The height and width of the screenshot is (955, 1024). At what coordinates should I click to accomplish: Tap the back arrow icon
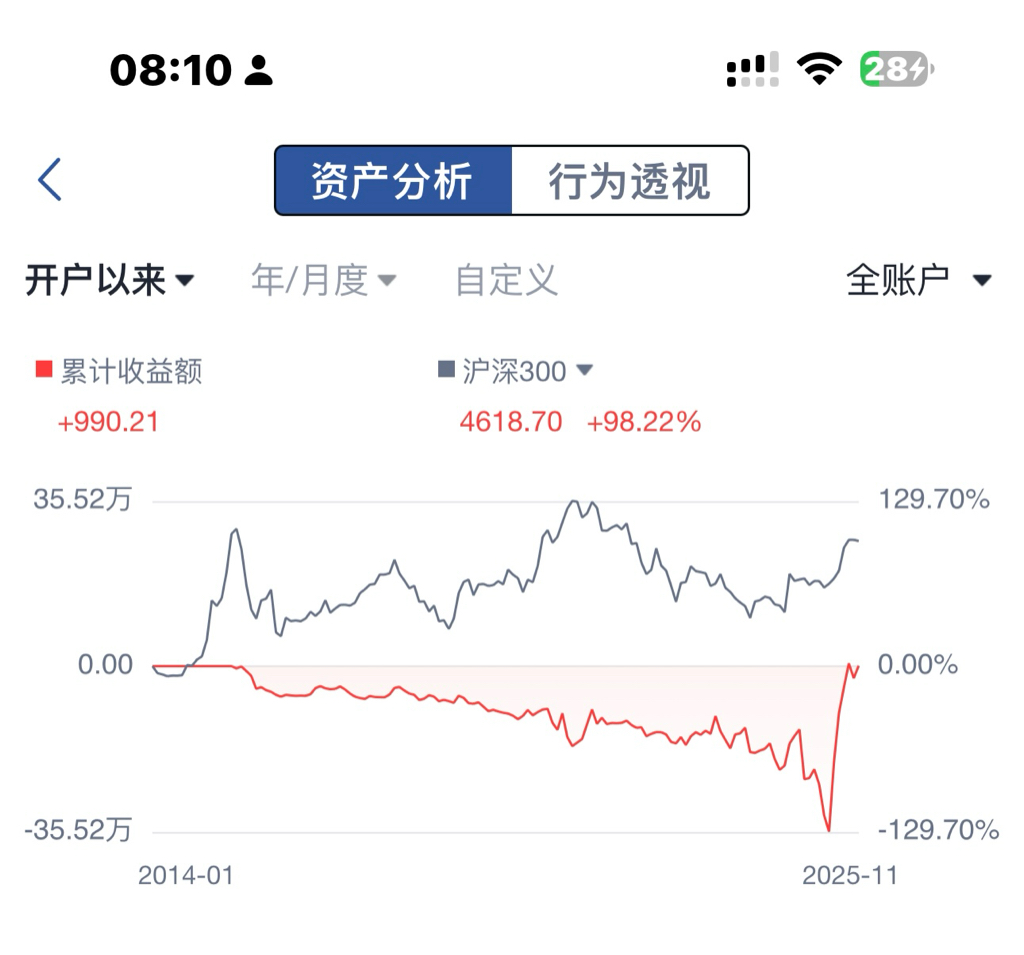50,179
